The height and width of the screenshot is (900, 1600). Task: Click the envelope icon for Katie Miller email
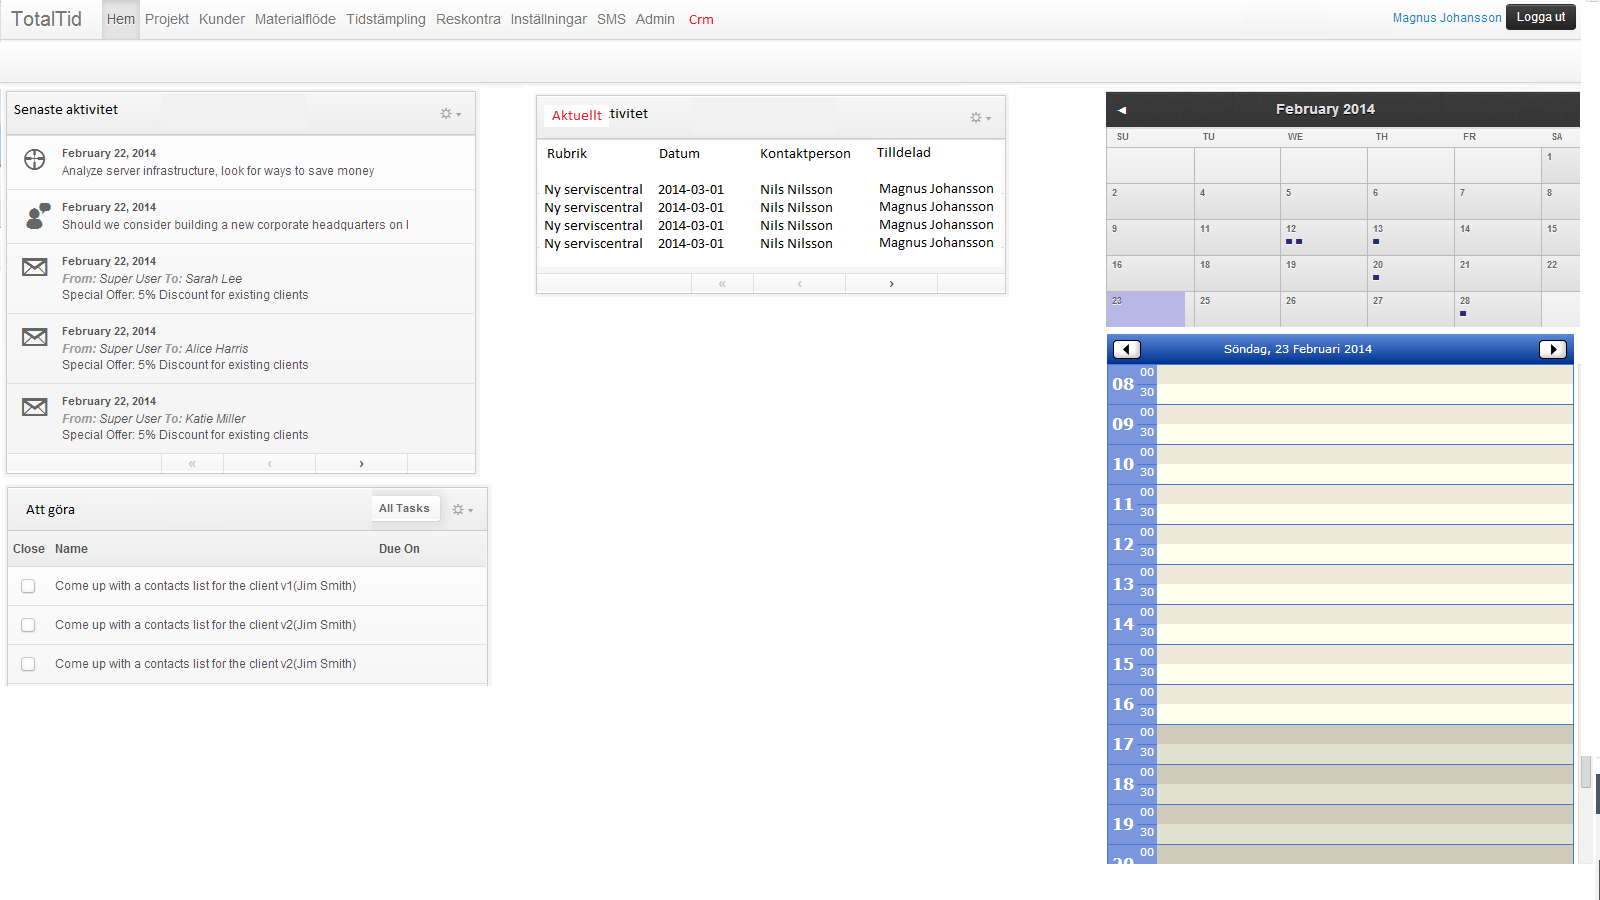point(35,407)
